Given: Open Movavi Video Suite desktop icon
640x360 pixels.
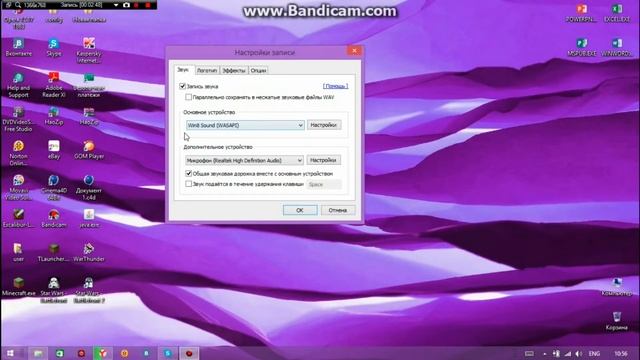Looking at the screenshot, I should pos(18,188).
